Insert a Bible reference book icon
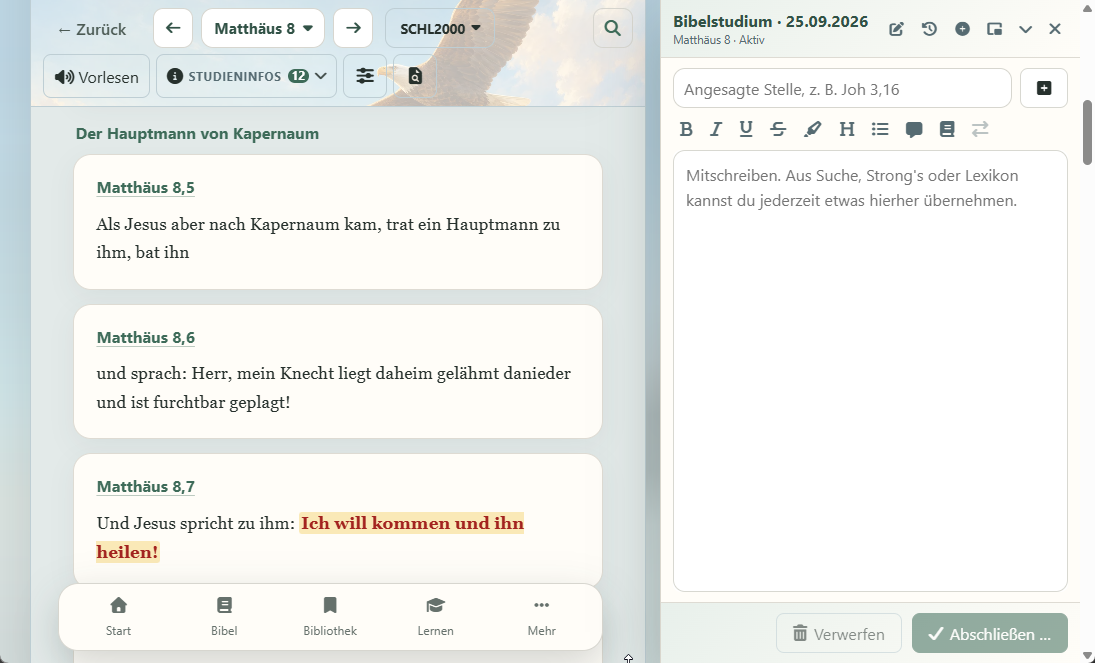 (x=947, y=129)
